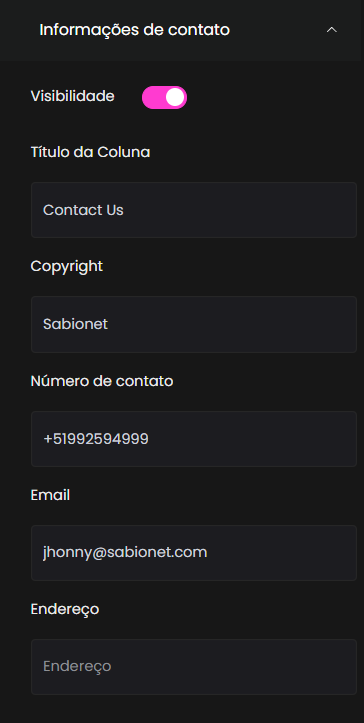Click the Endereço placeholder text
The width and height of the screenshot is (364, 723).
[77, 667]
